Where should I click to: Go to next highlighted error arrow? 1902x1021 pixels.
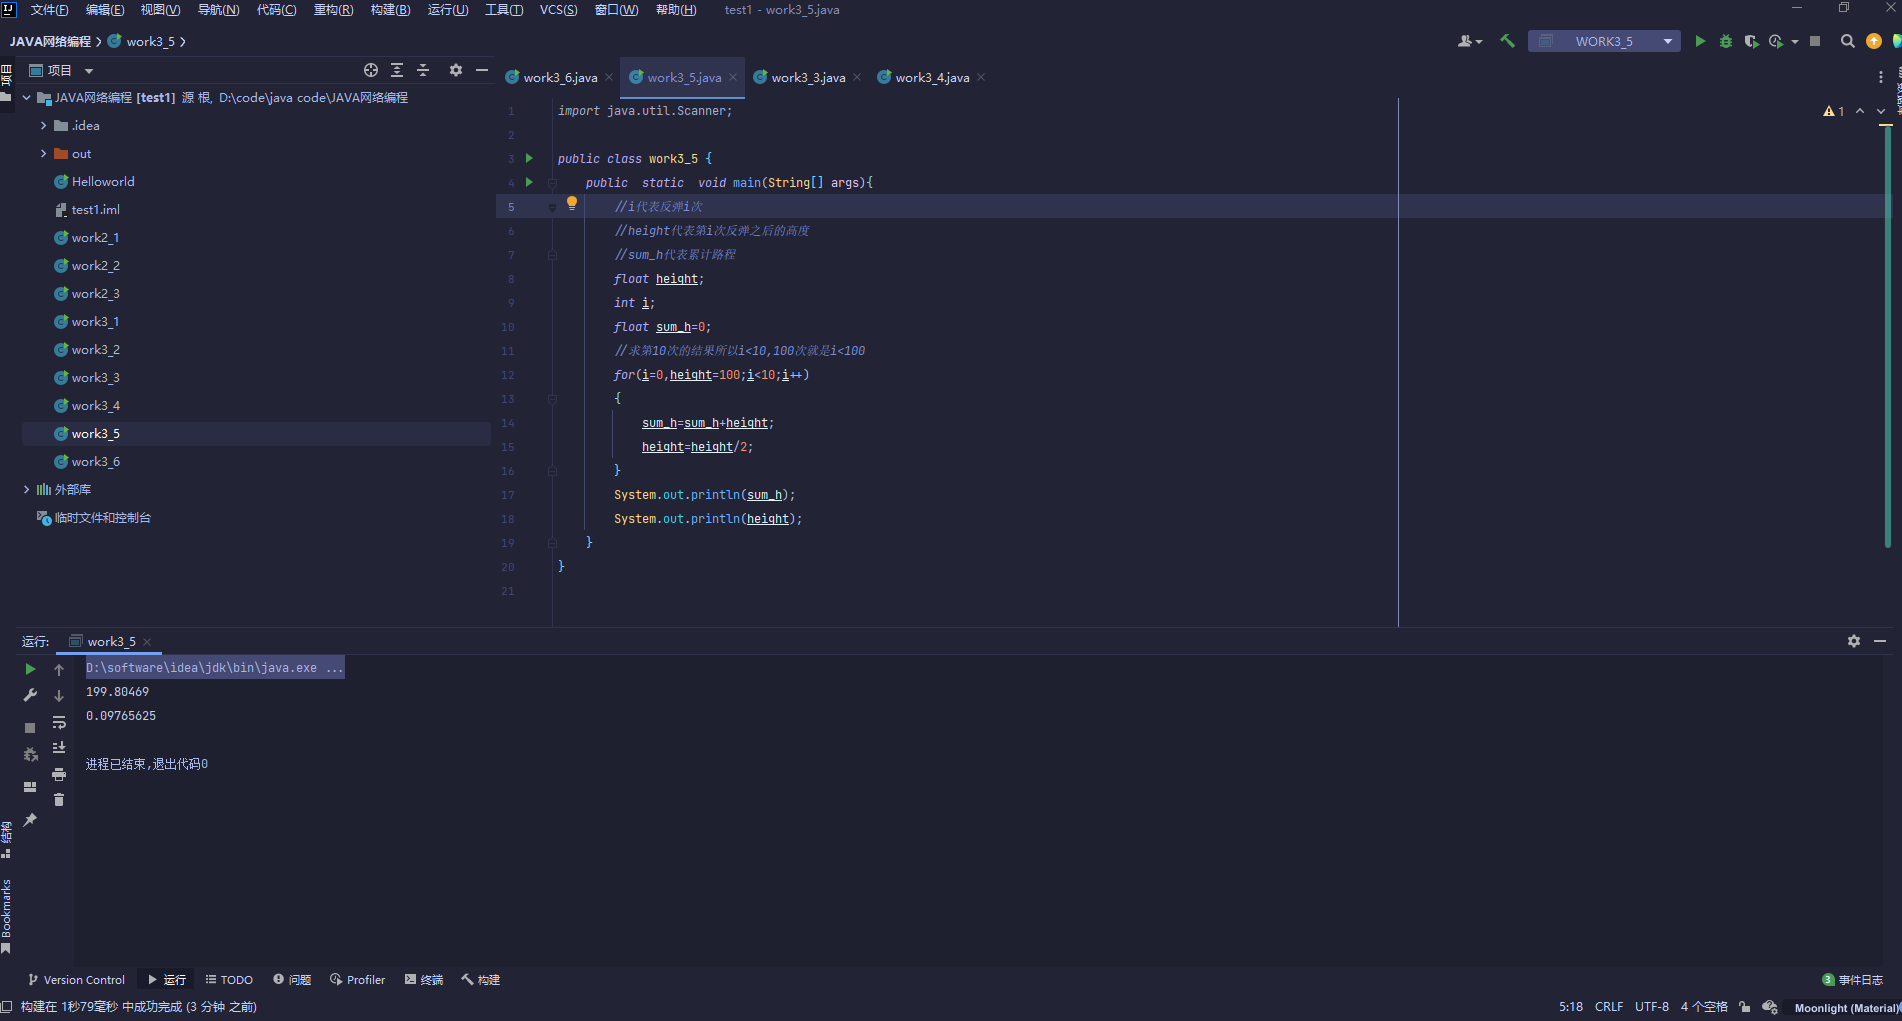[1881, 111]
